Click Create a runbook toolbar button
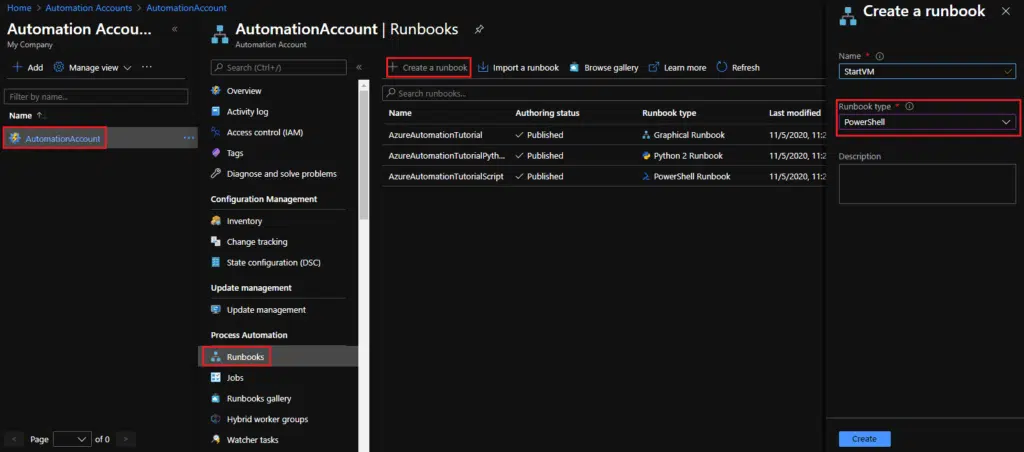The width and height of the screenshot is (1024, 452). click(428, 67)
